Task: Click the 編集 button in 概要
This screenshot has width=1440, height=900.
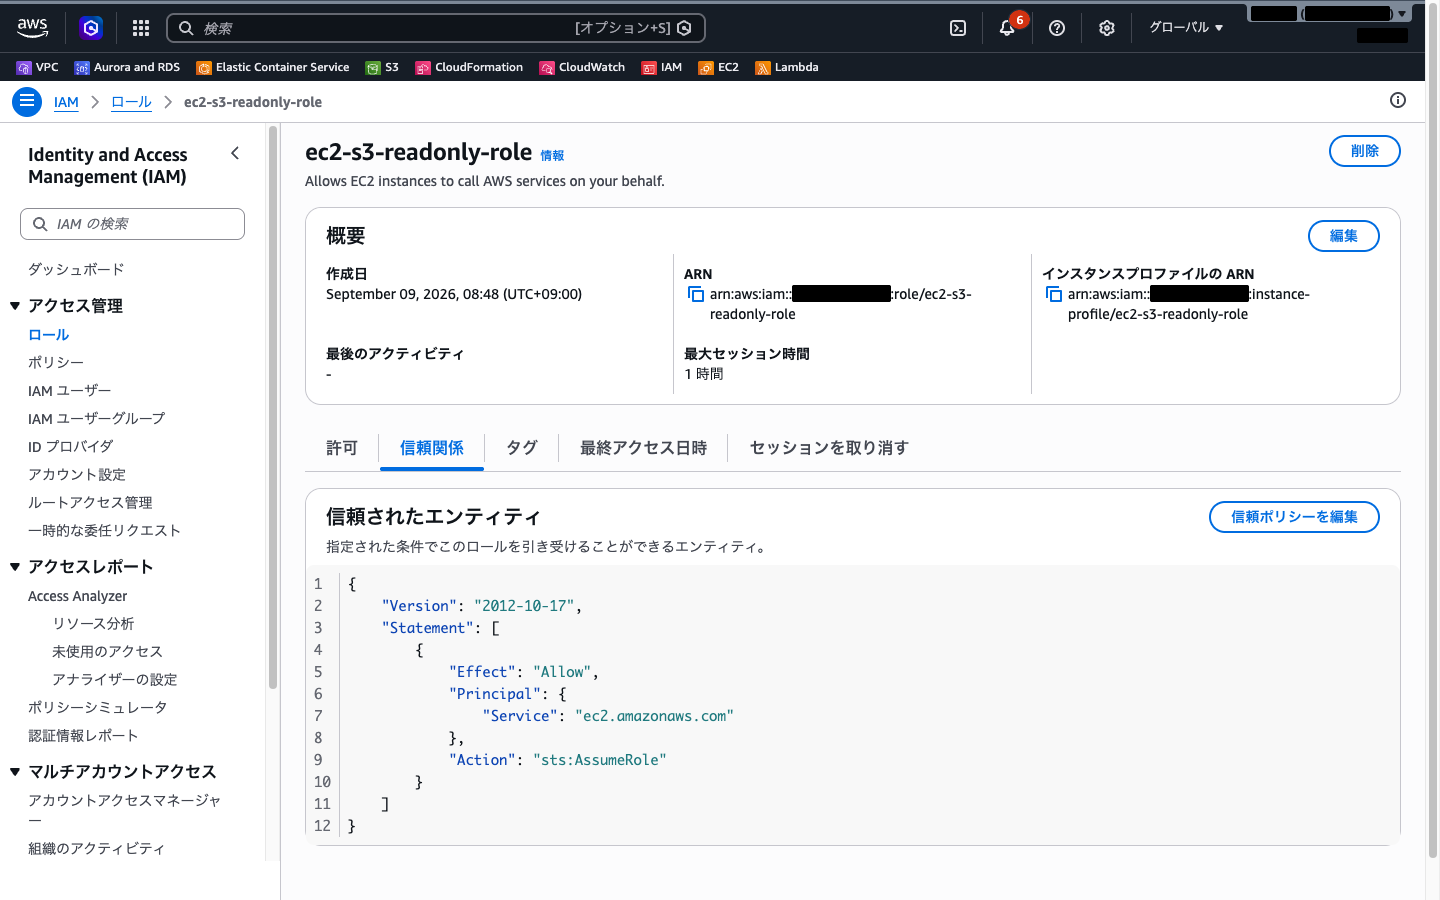Action: tap(1344, 236)
